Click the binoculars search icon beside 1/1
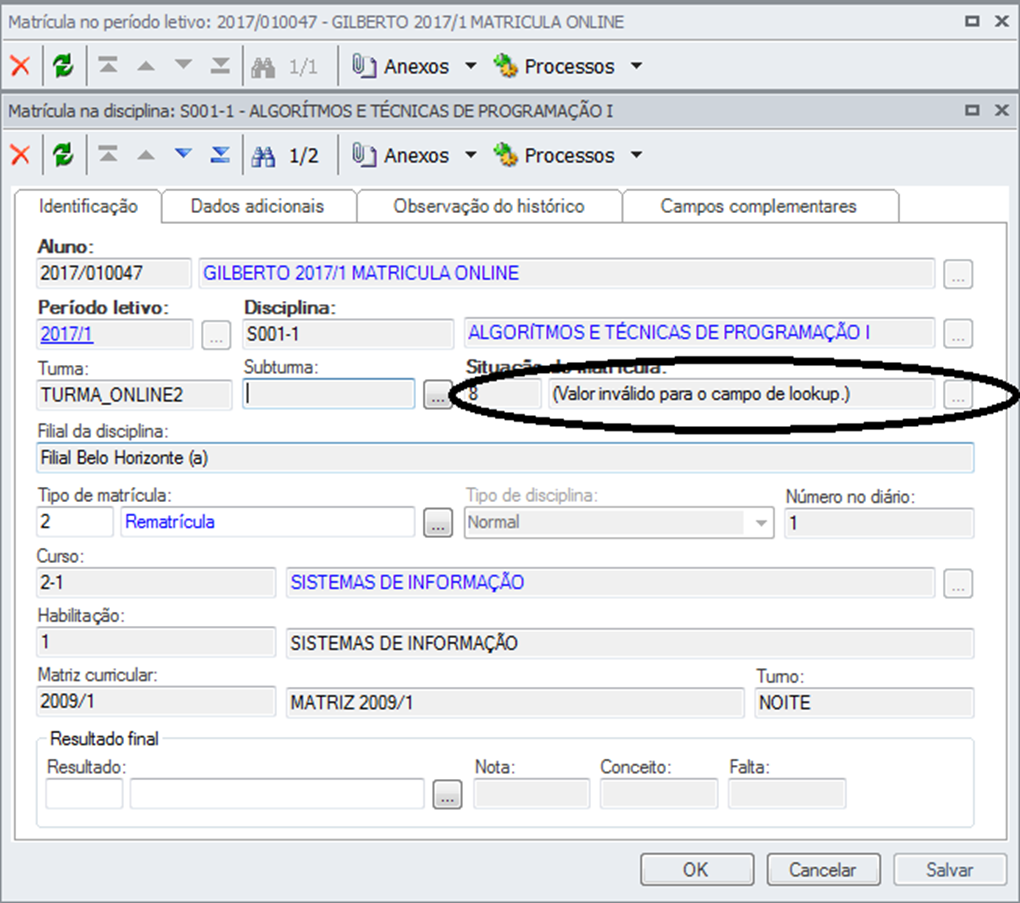This screenshot has width=1020, height=903. pos(263,66)
